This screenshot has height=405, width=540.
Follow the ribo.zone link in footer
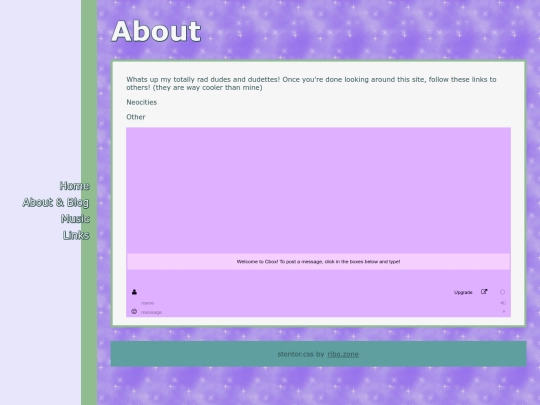[x=343, y=354]
